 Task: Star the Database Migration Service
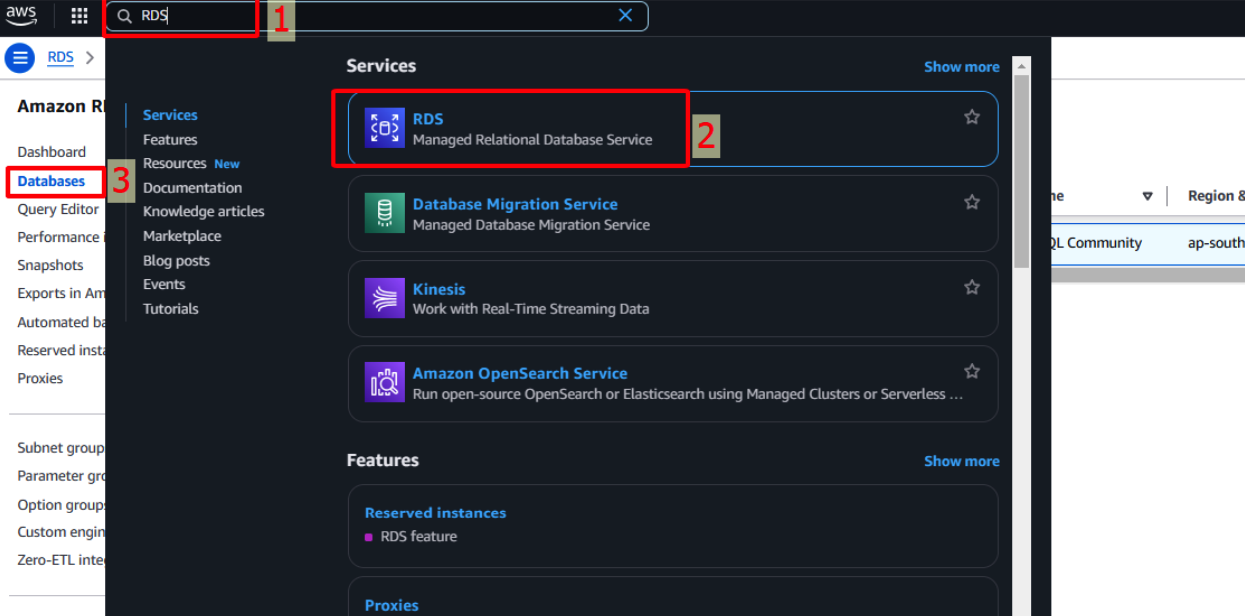coord(972,202)
